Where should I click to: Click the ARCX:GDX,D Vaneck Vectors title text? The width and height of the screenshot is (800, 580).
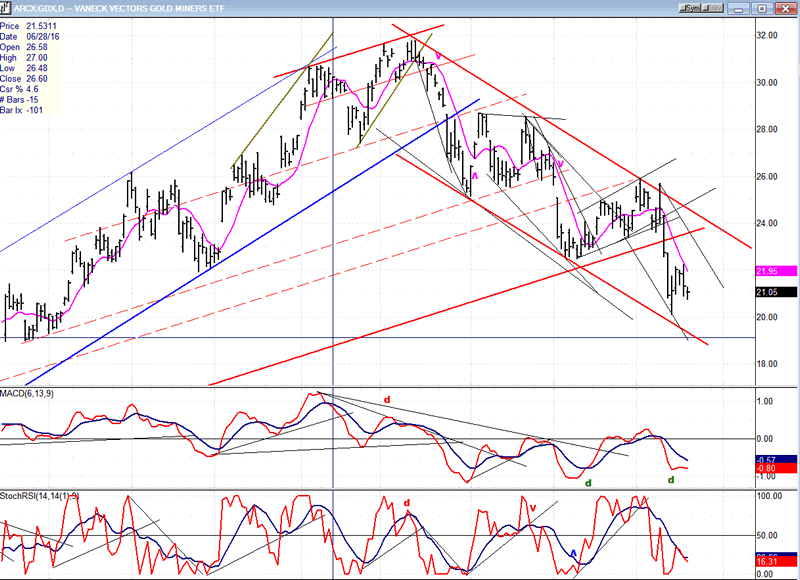pos(119,8)
